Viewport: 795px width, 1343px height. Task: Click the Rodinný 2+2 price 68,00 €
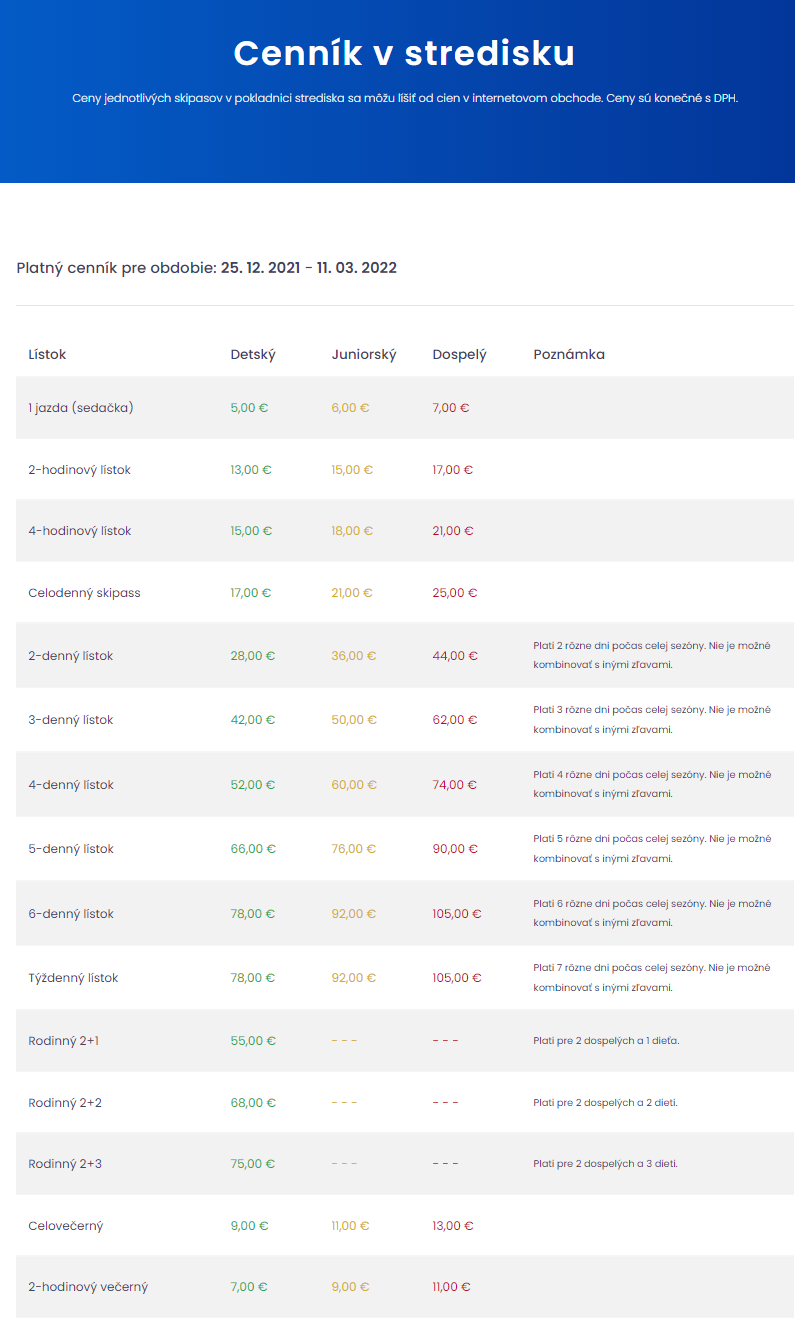pyautogui.click(x=253, y=1103)
